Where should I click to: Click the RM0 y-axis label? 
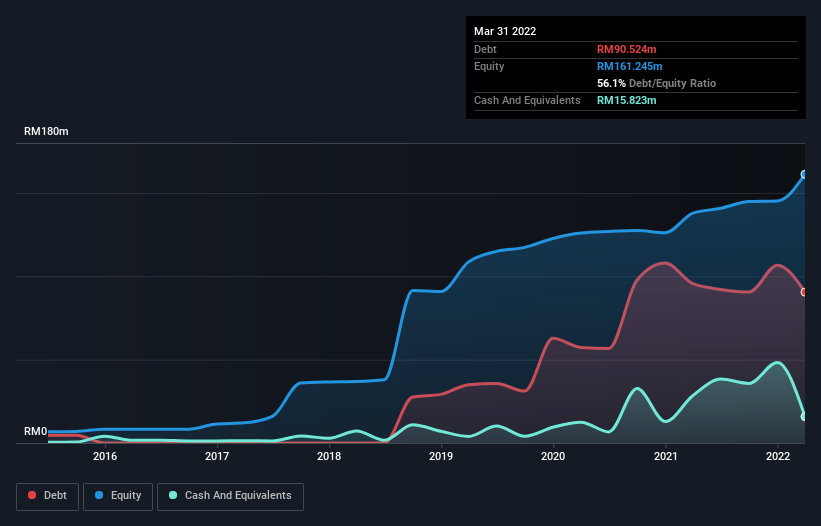coord(36,431)
